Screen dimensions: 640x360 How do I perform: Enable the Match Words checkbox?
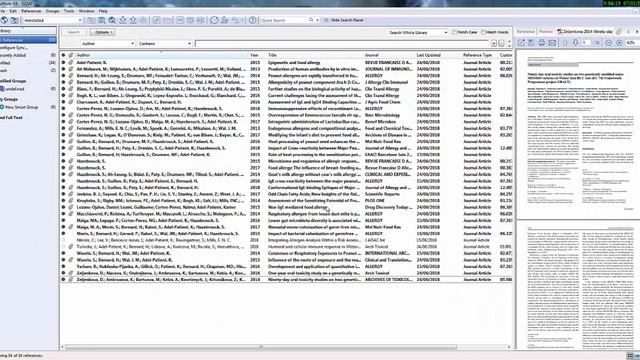[x=484, y=32]
